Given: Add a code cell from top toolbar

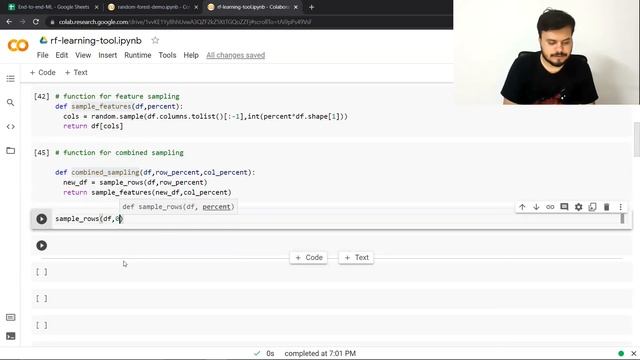Looking at the screenshot, I should tap(42, 73).
